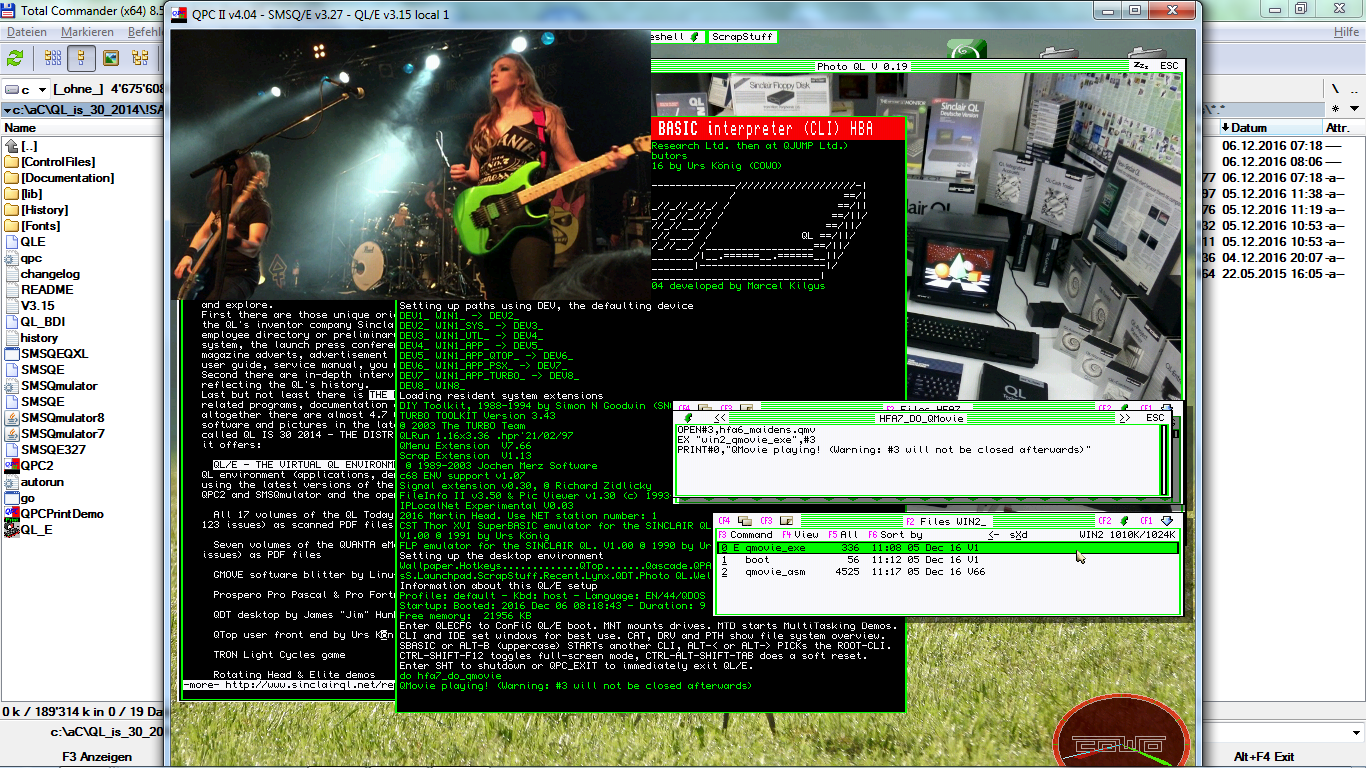
Task: Open the favorites asterisk button in right panel
Action: pos(1335,108)
